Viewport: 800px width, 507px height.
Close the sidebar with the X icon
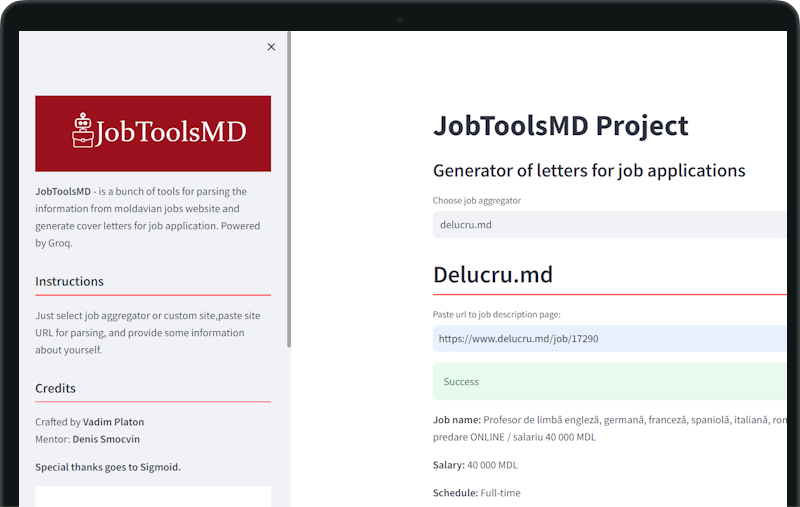[271, 47]
